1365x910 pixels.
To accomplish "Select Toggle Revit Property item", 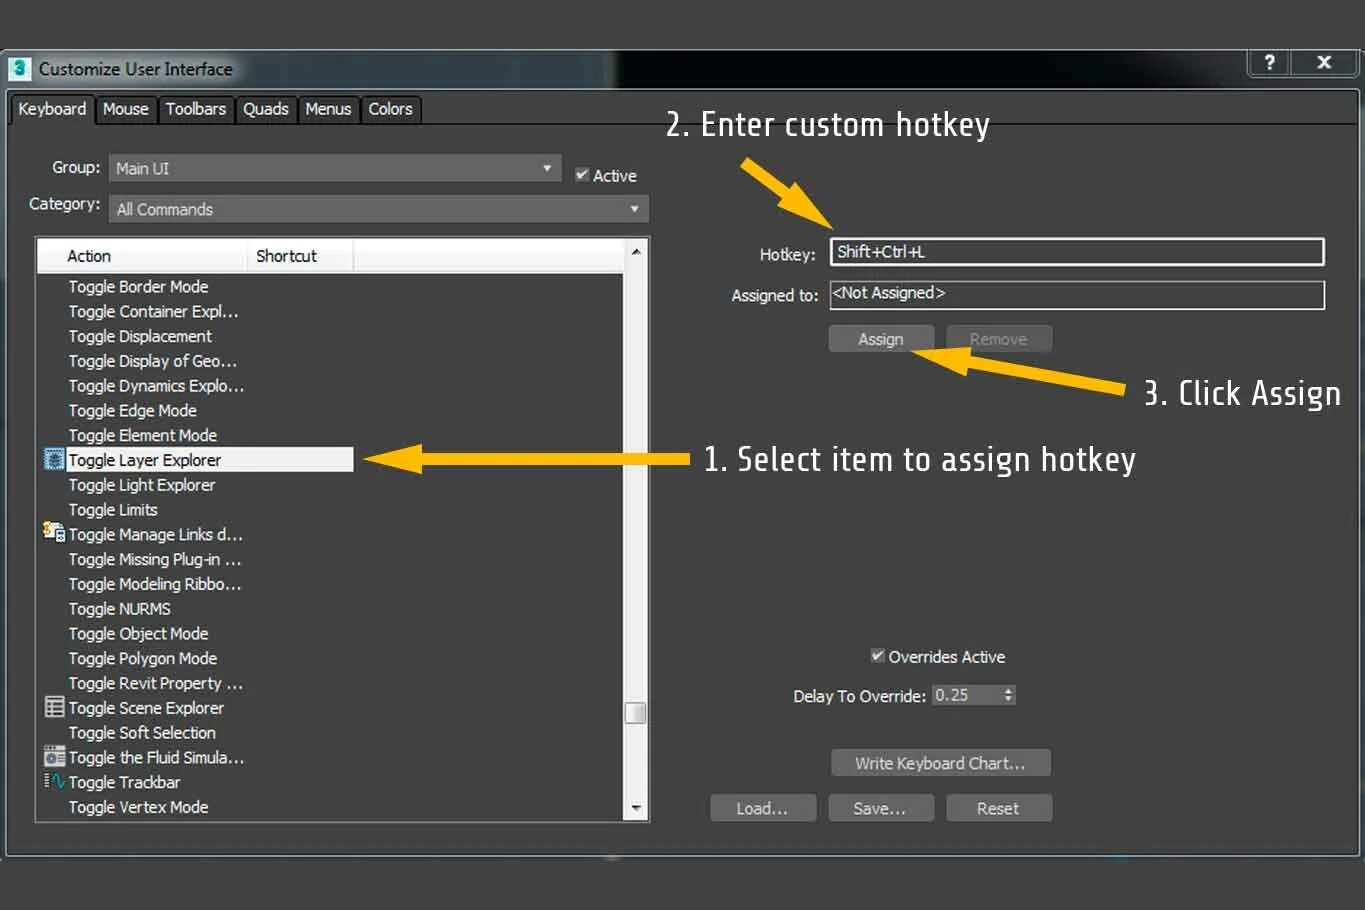I will [155, 683].
